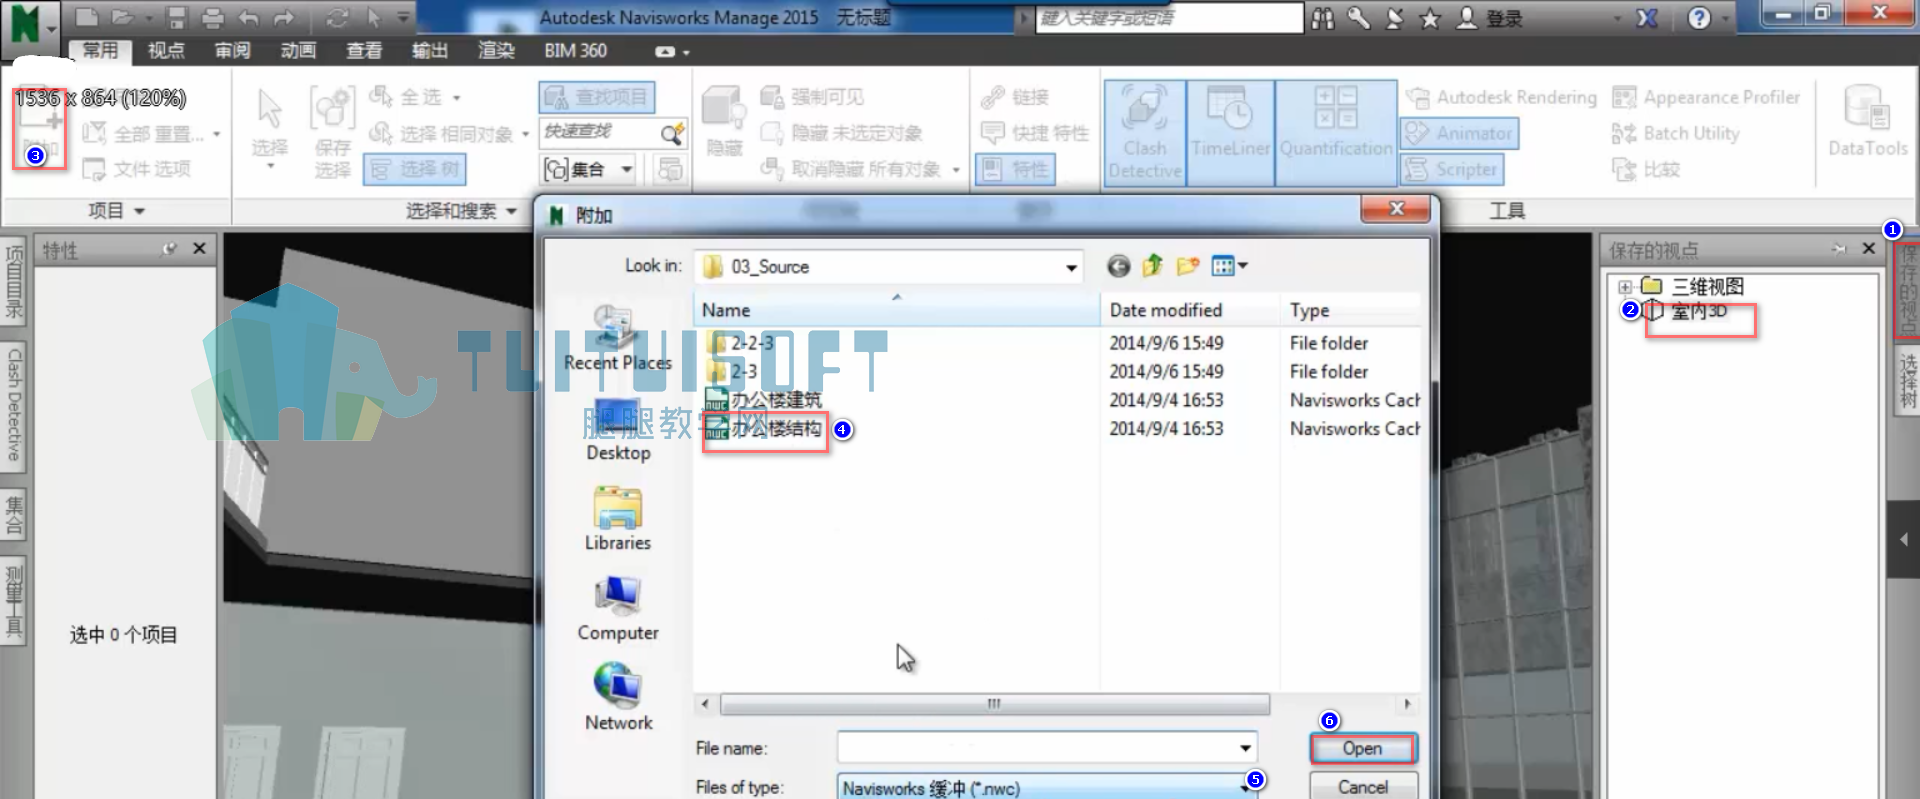Toggle the 选择树 selection tree panel
1920x799 pixels.
click(415, 169)
